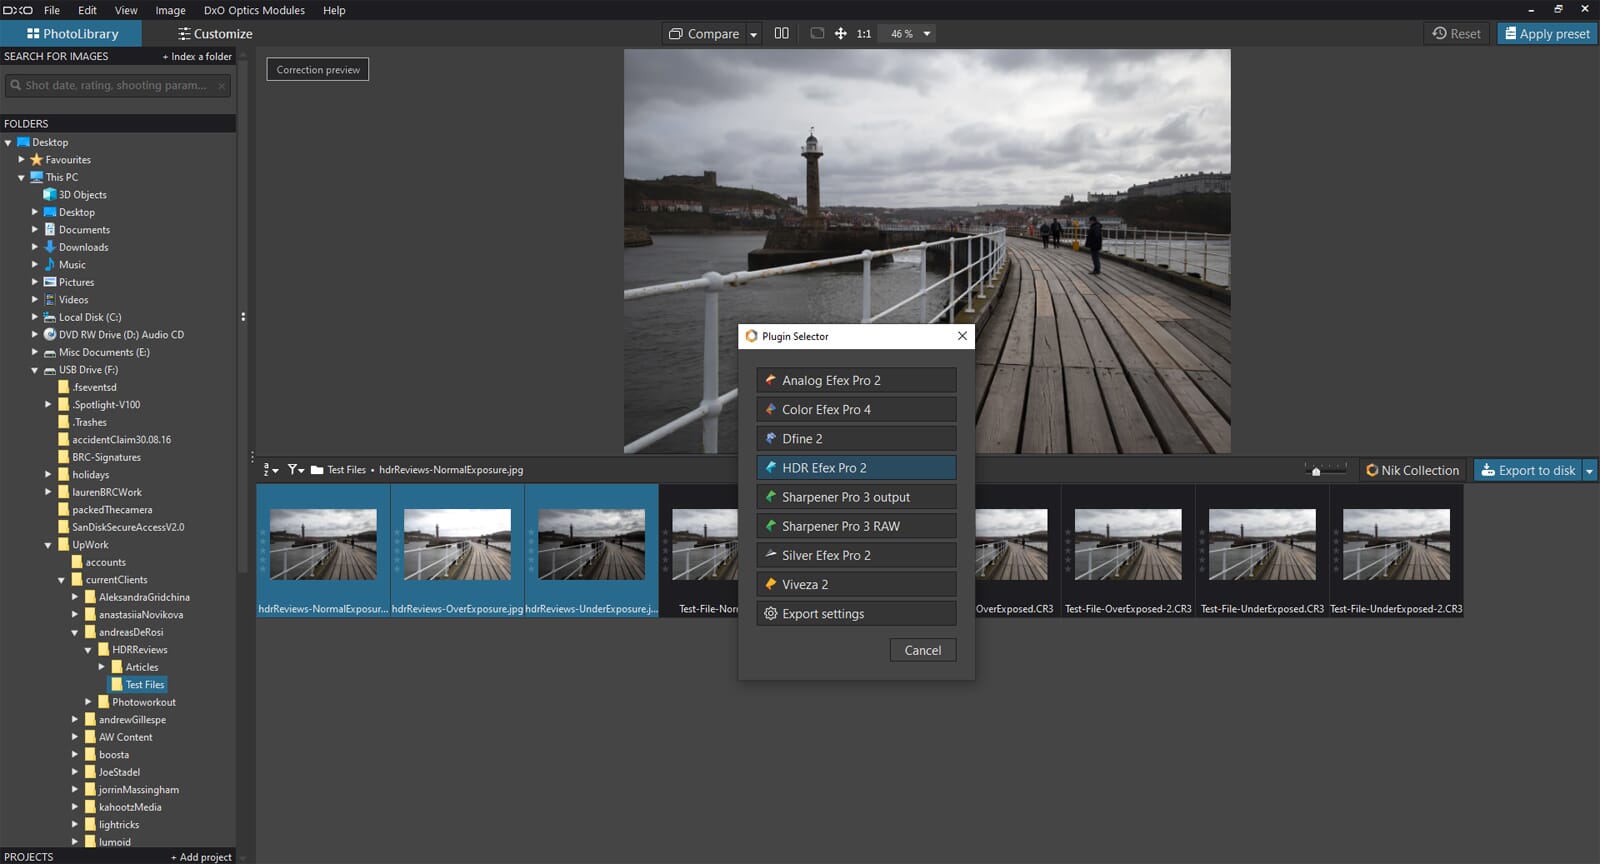This screenshot has height=864, width=1600.
Task: Set zoom to 1:1
Action: coord(864,34)
